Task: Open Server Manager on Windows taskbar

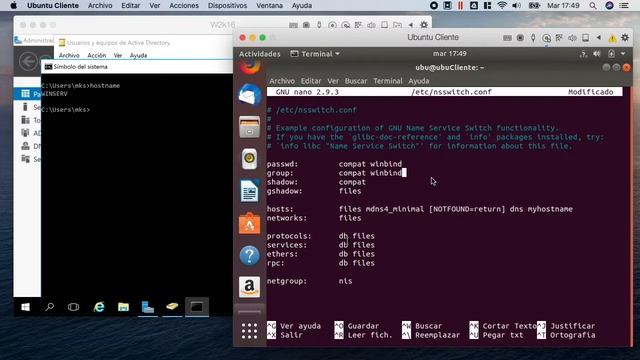Action: (148, 307)
